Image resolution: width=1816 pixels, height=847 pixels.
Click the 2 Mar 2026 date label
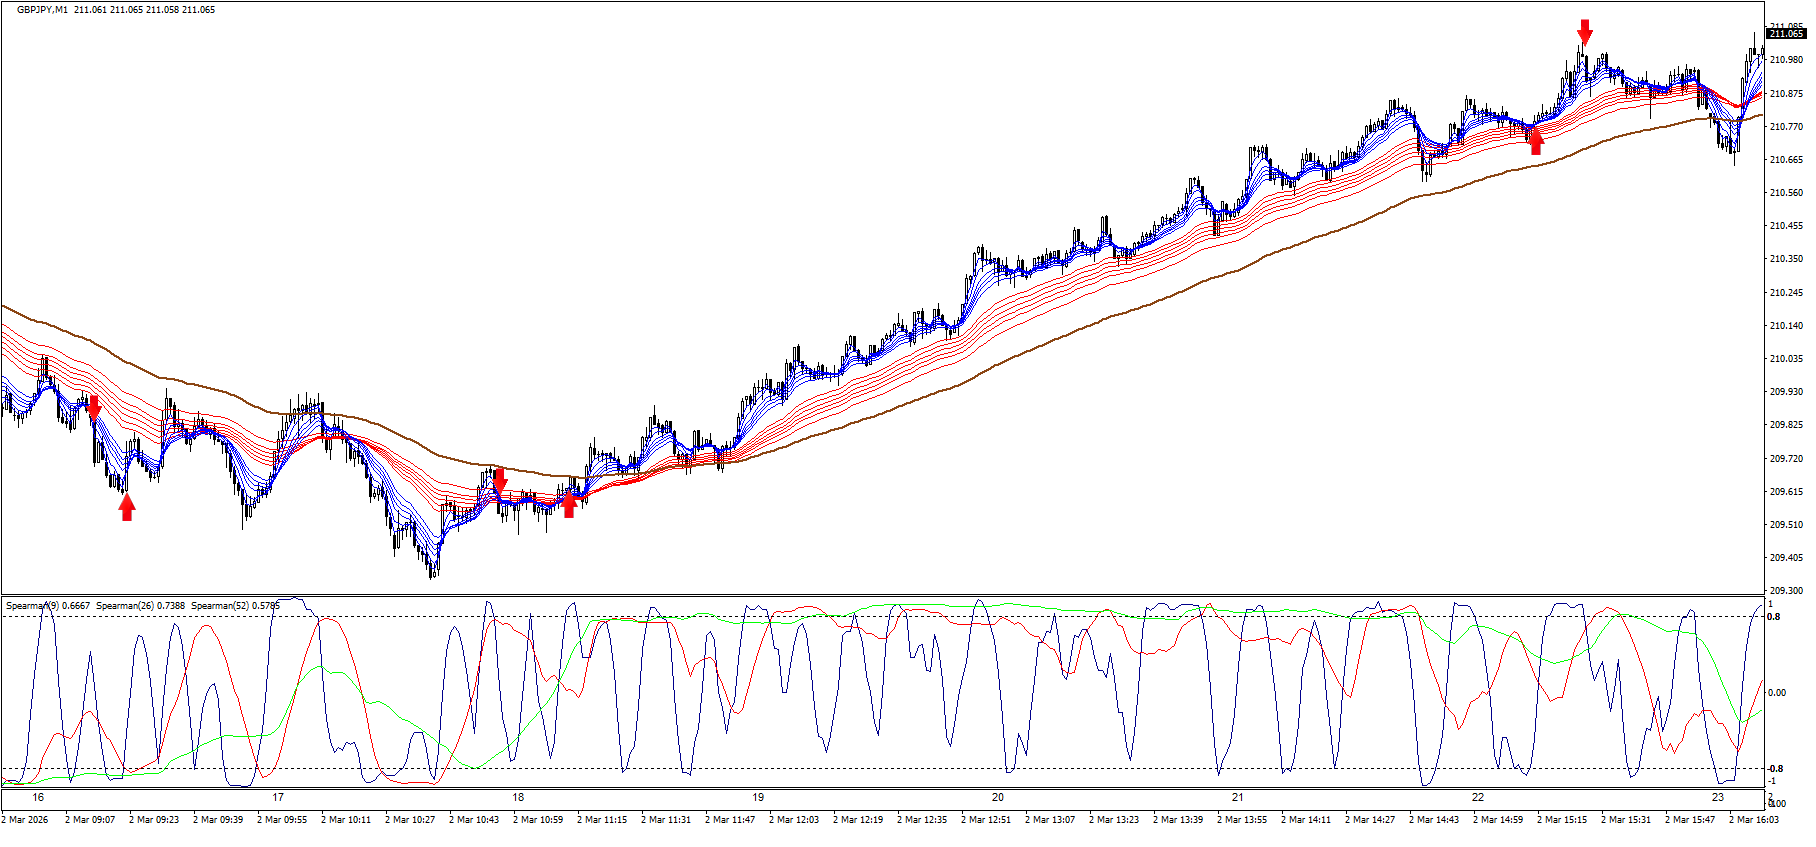click(25, 820)
